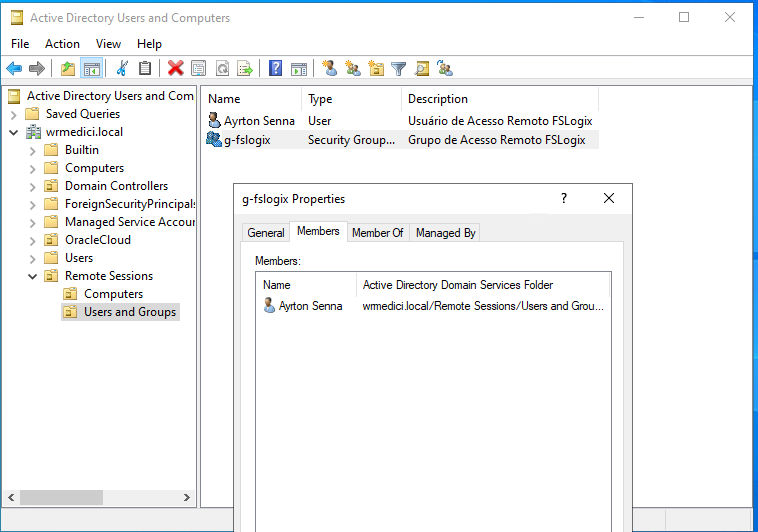Expand Managed Service Accounts node
This screenshot has height=532, width=758.
click(32, 222)
